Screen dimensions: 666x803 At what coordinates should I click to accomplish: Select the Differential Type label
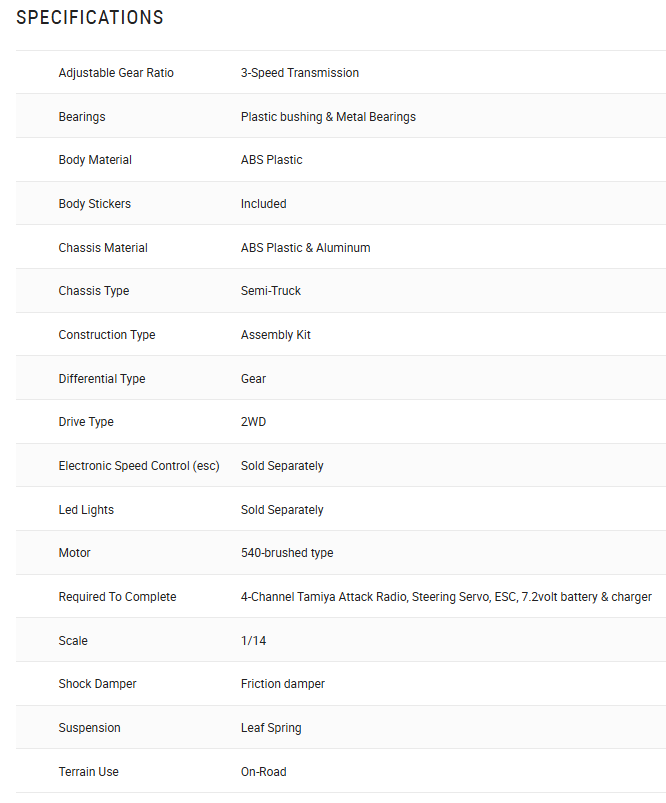tap(102, 379)
